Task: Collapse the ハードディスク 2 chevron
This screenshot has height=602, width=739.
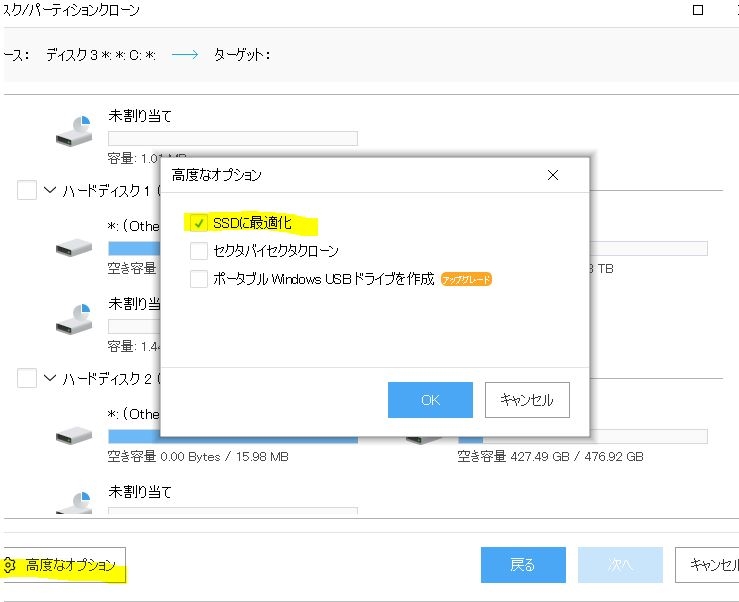Action: tap(50, 378)
